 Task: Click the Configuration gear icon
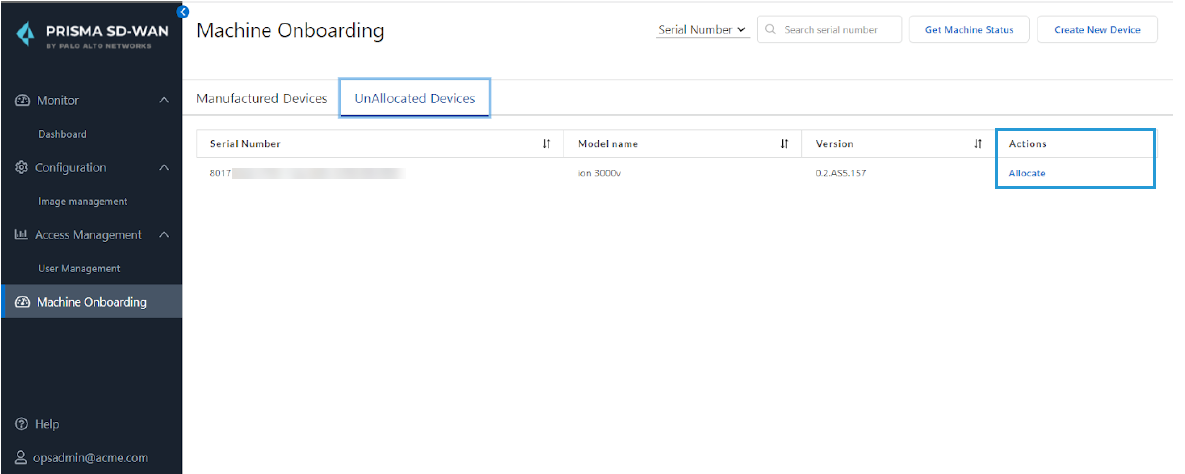21,168
